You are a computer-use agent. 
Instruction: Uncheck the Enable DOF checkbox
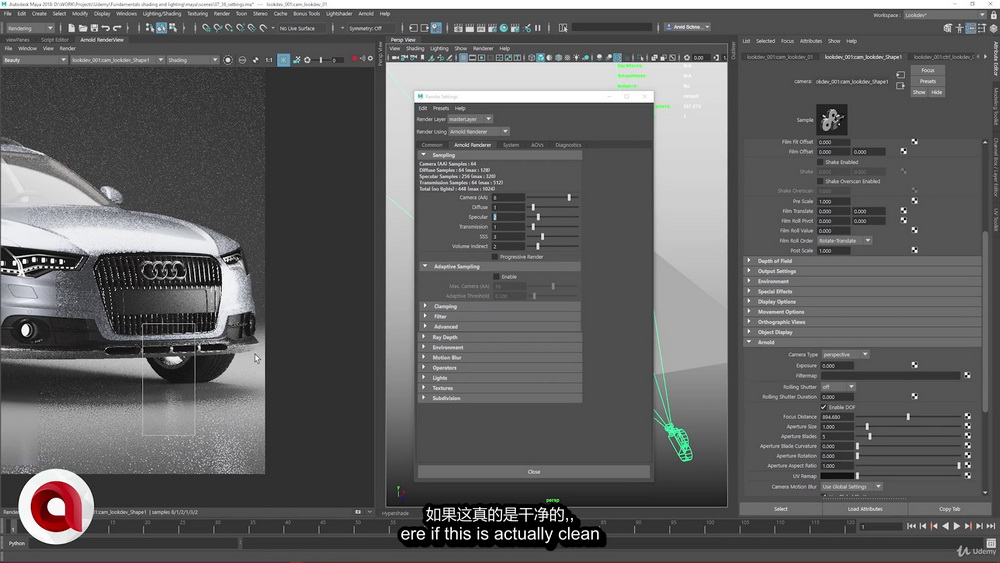[x=823, y=407]
